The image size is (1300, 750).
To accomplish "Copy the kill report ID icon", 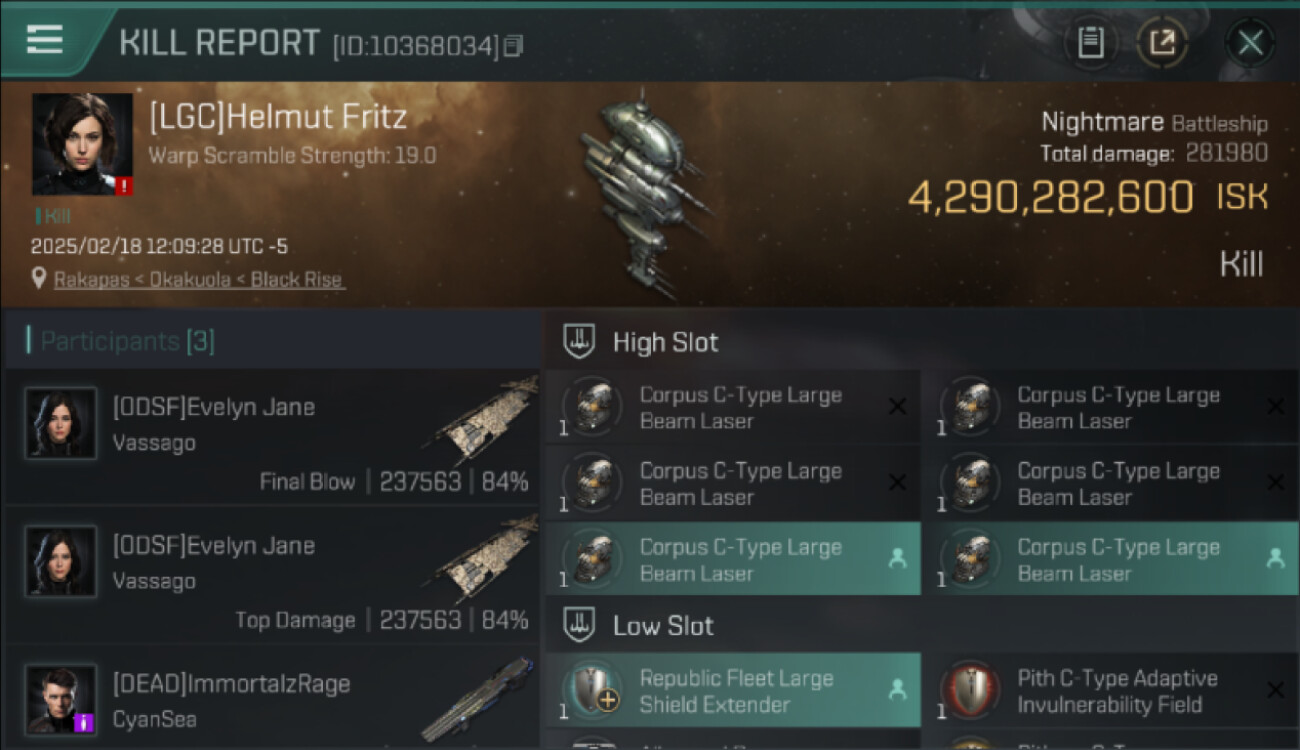I will 513,45.
